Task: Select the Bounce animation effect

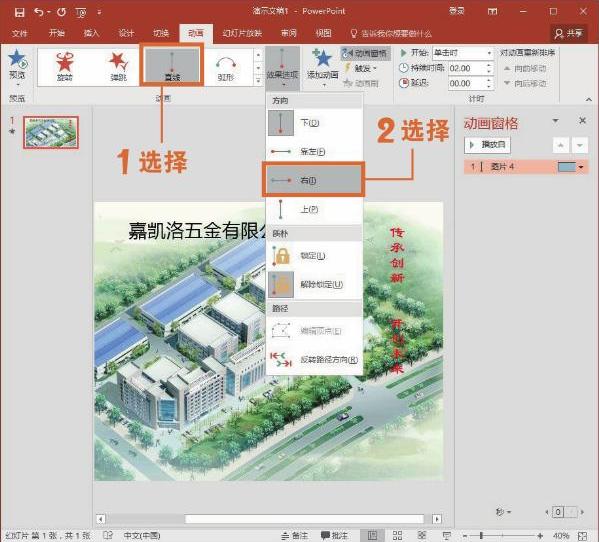Action: point(118,67)
